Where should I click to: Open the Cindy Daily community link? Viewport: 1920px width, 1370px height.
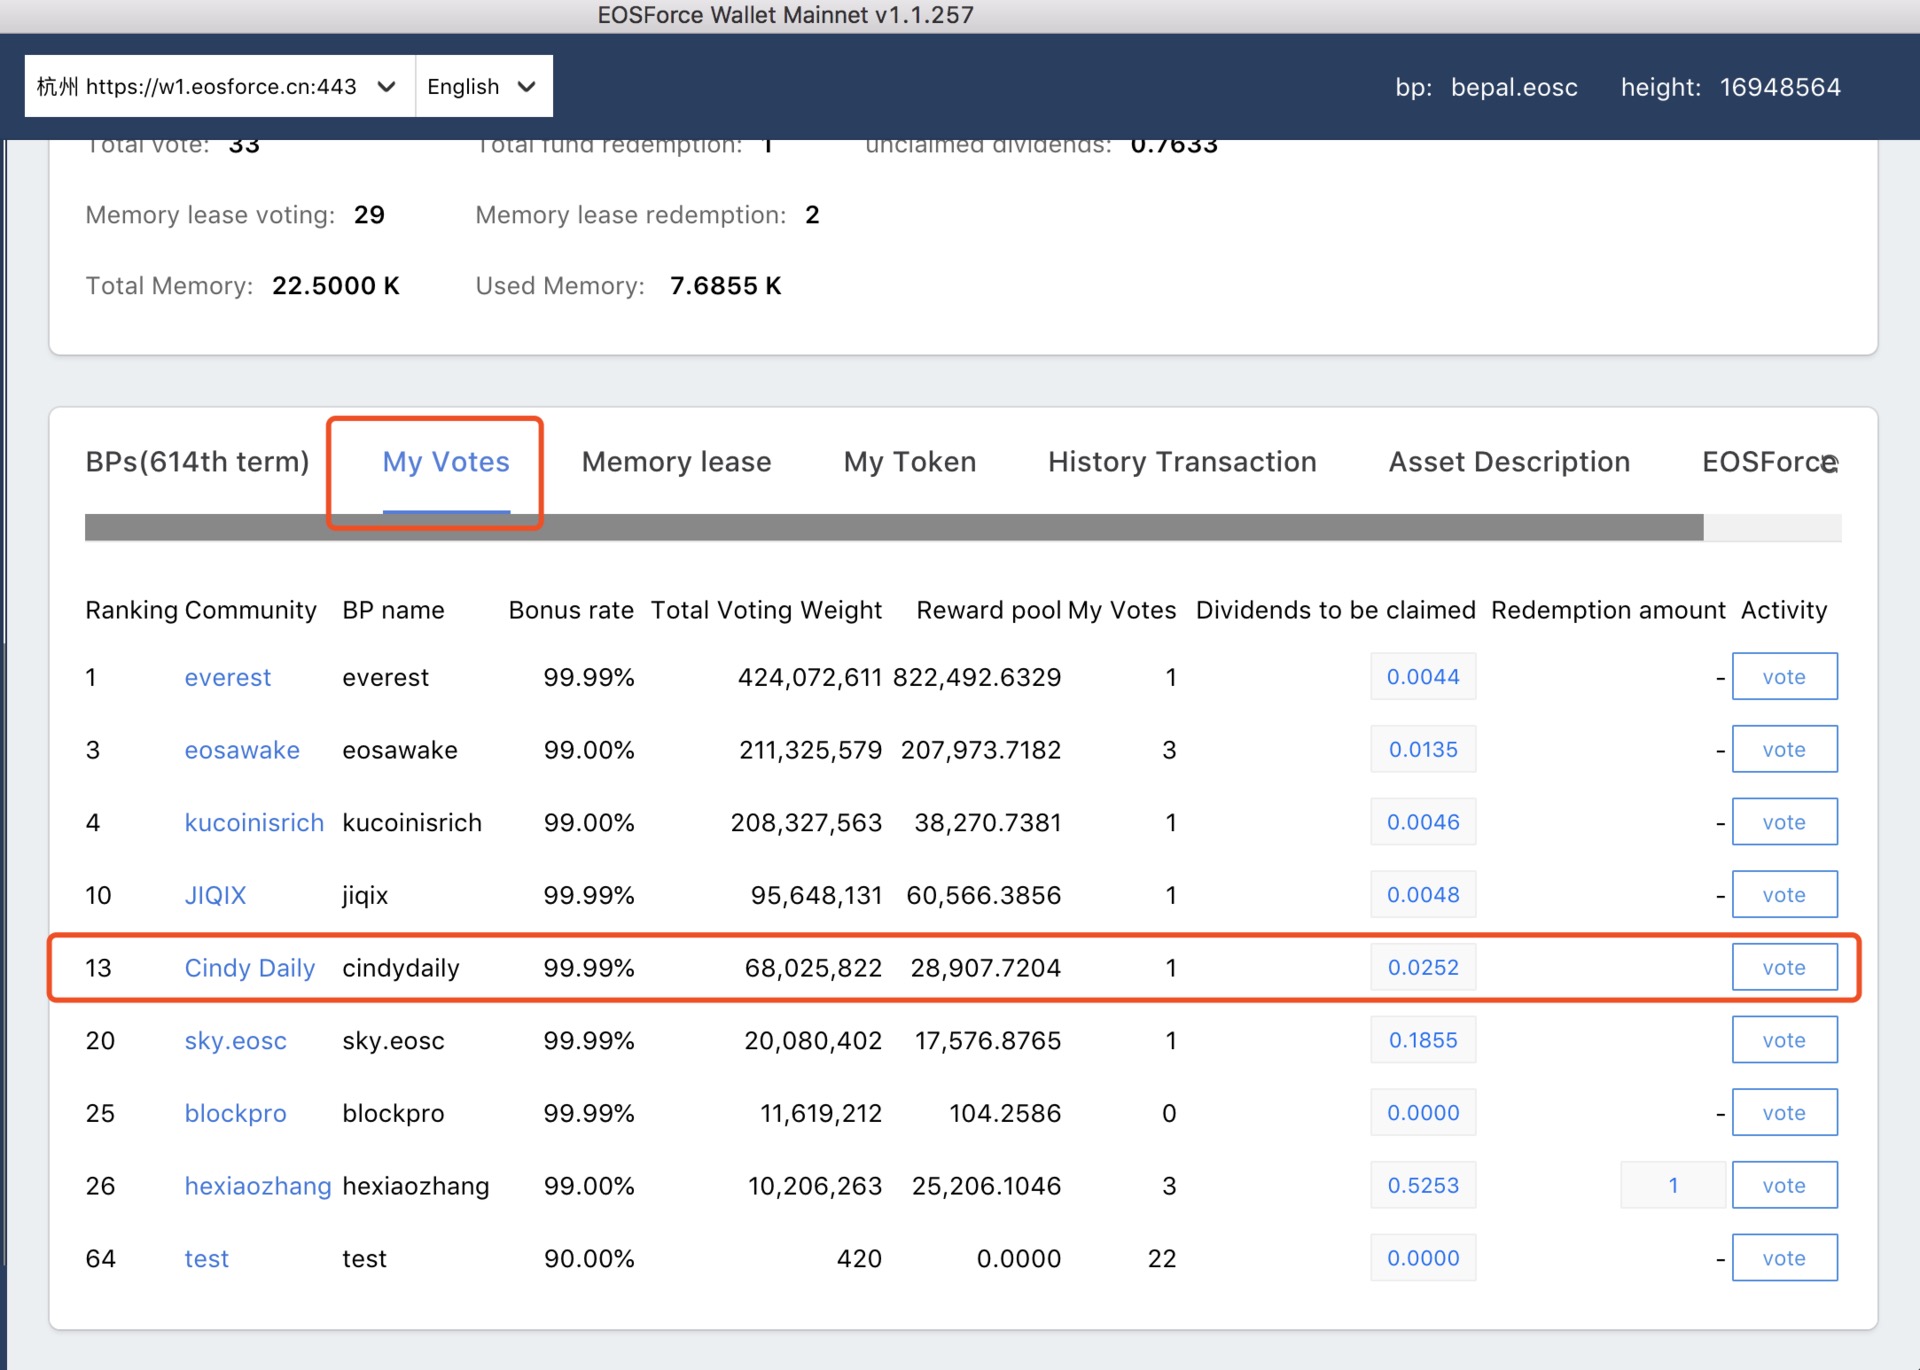[250, 968]
